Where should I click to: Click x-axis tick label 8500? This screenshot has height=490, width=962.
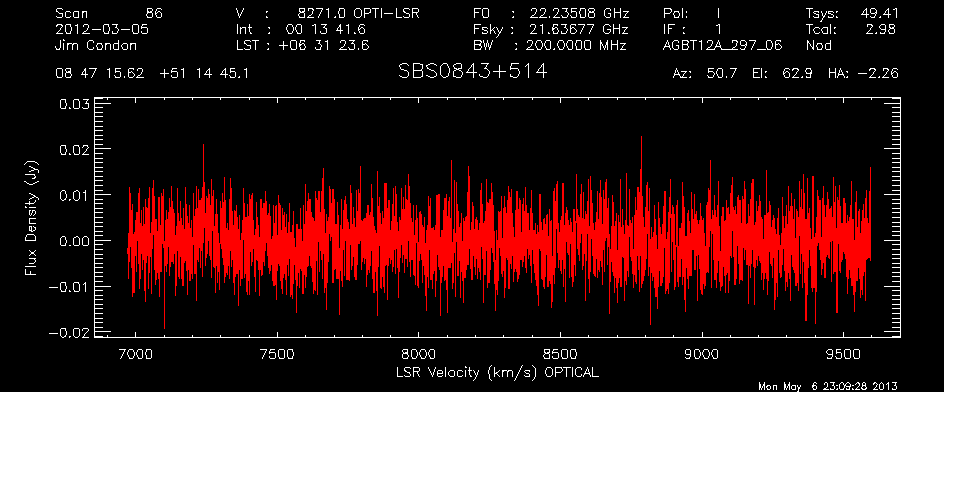(x=560, y=354)
